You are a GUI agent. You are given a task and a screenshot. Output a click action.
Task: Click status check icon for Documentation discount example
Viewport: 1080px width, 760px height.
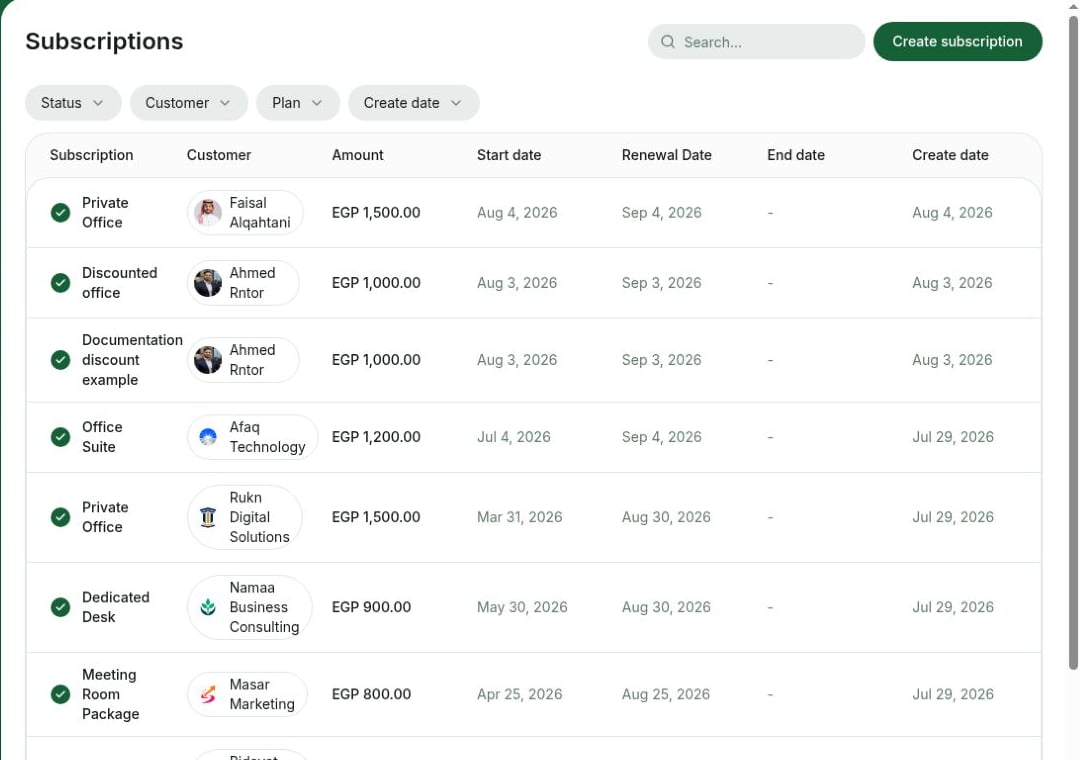click(61, 360)
